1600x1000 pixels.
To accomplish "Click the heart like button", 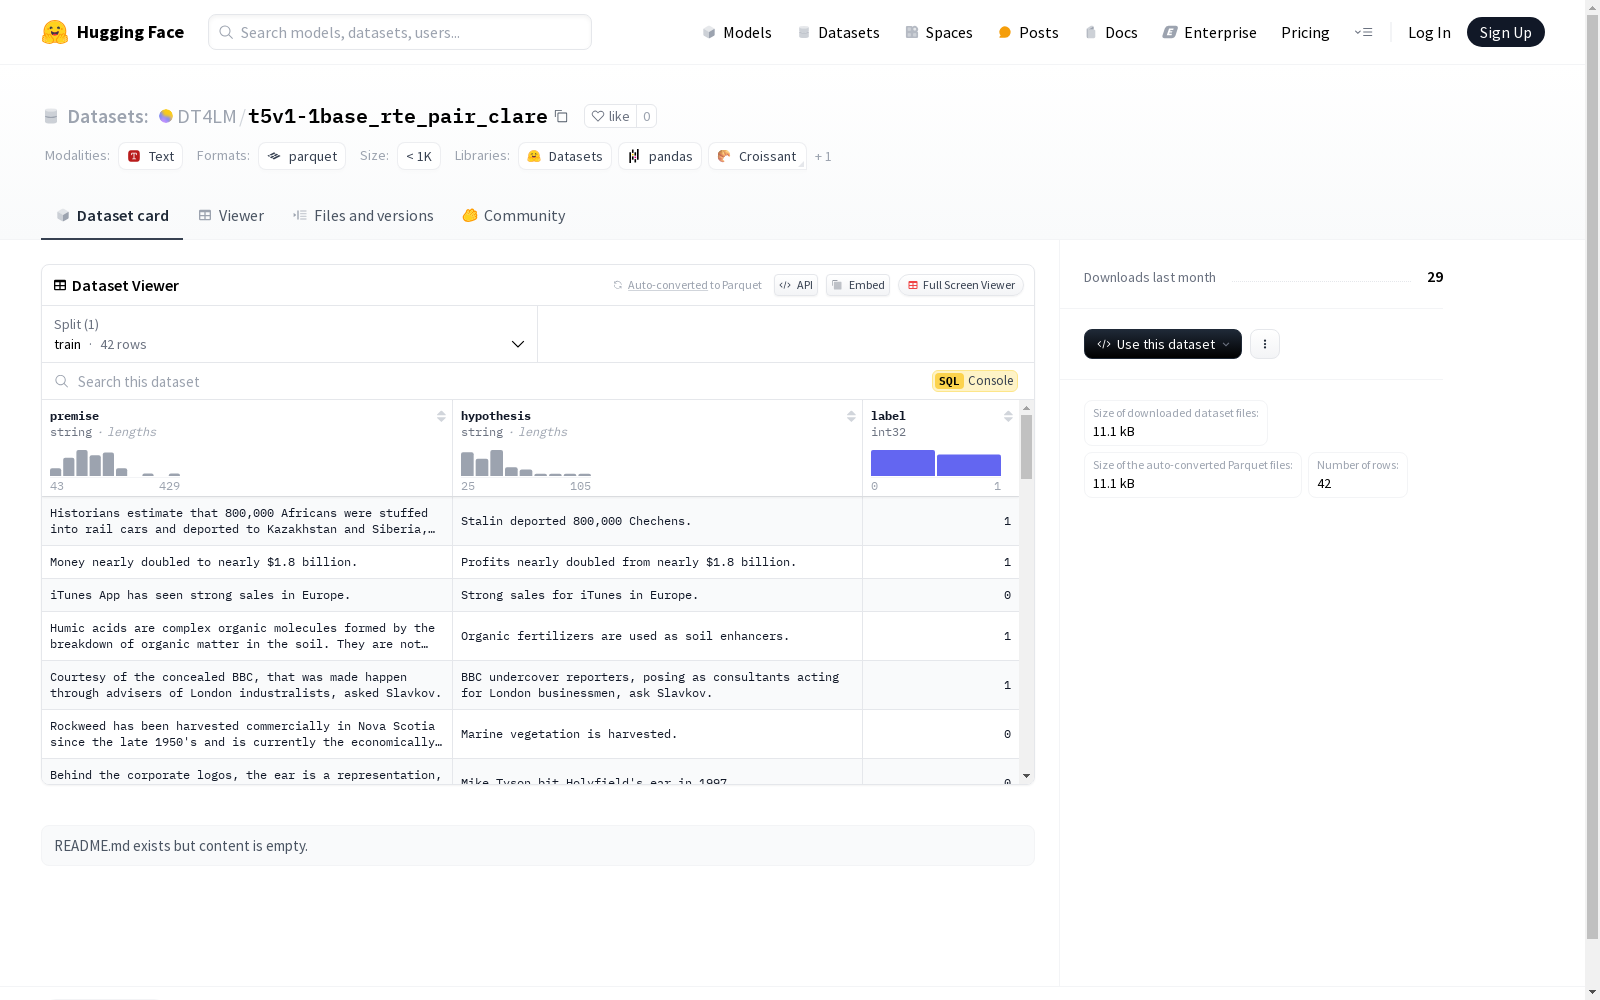I will coord(610,116).
